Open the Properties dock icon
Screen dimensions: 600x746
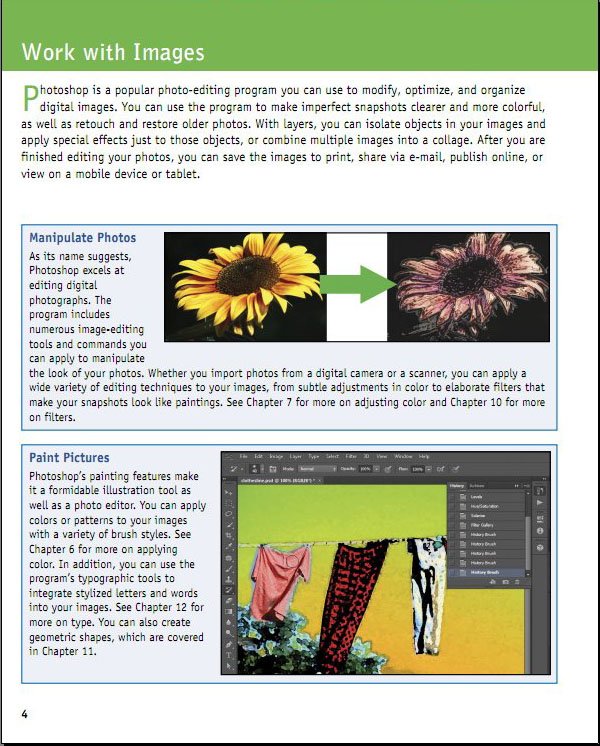(540, 519)
